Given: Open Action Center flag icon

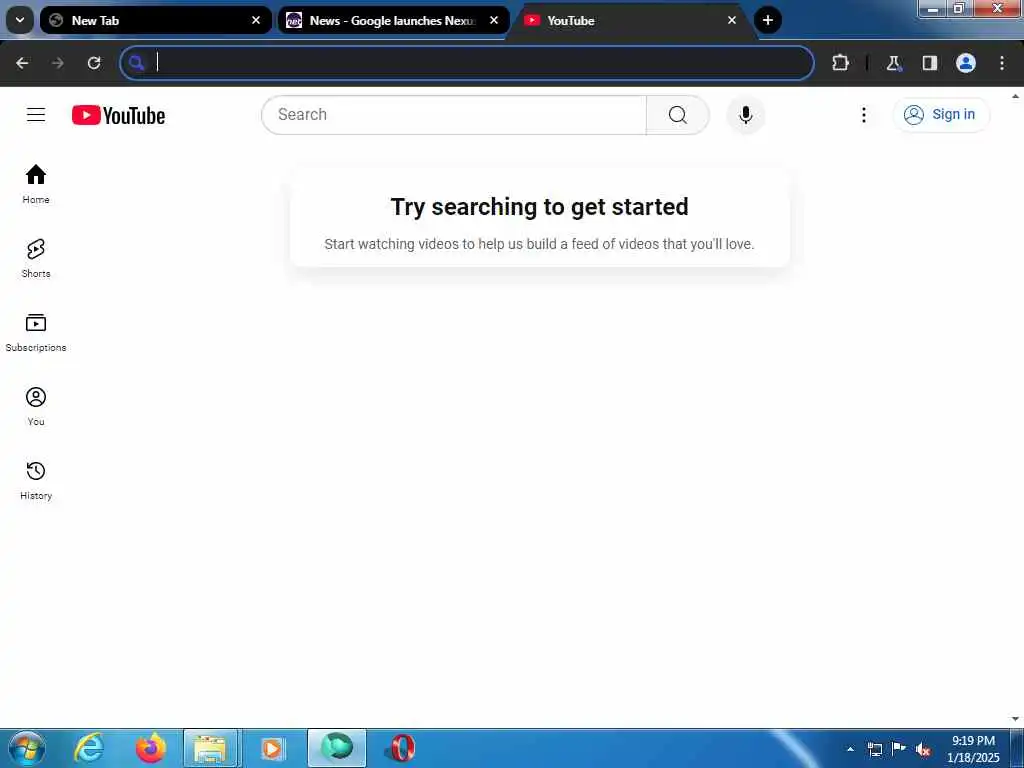Looking at the screenshot, I should click(899, 749).
